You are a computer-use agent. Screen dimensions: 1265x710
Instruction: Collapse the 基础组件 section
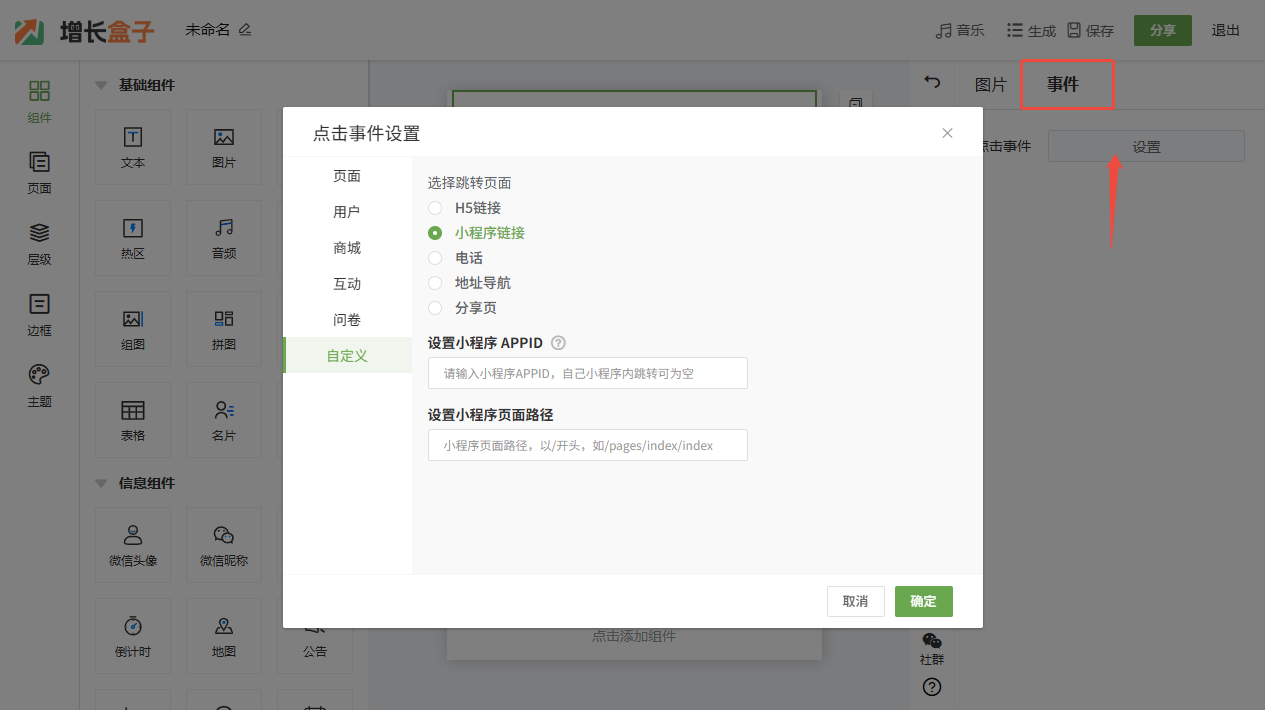[x=101, y=85]
